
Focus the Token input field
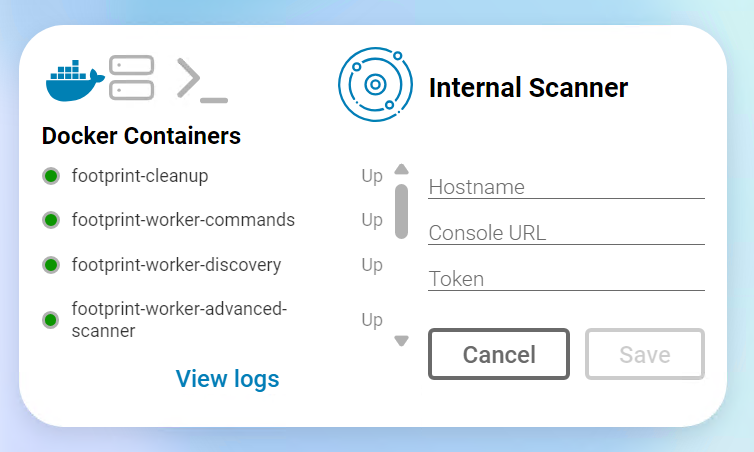566,279
